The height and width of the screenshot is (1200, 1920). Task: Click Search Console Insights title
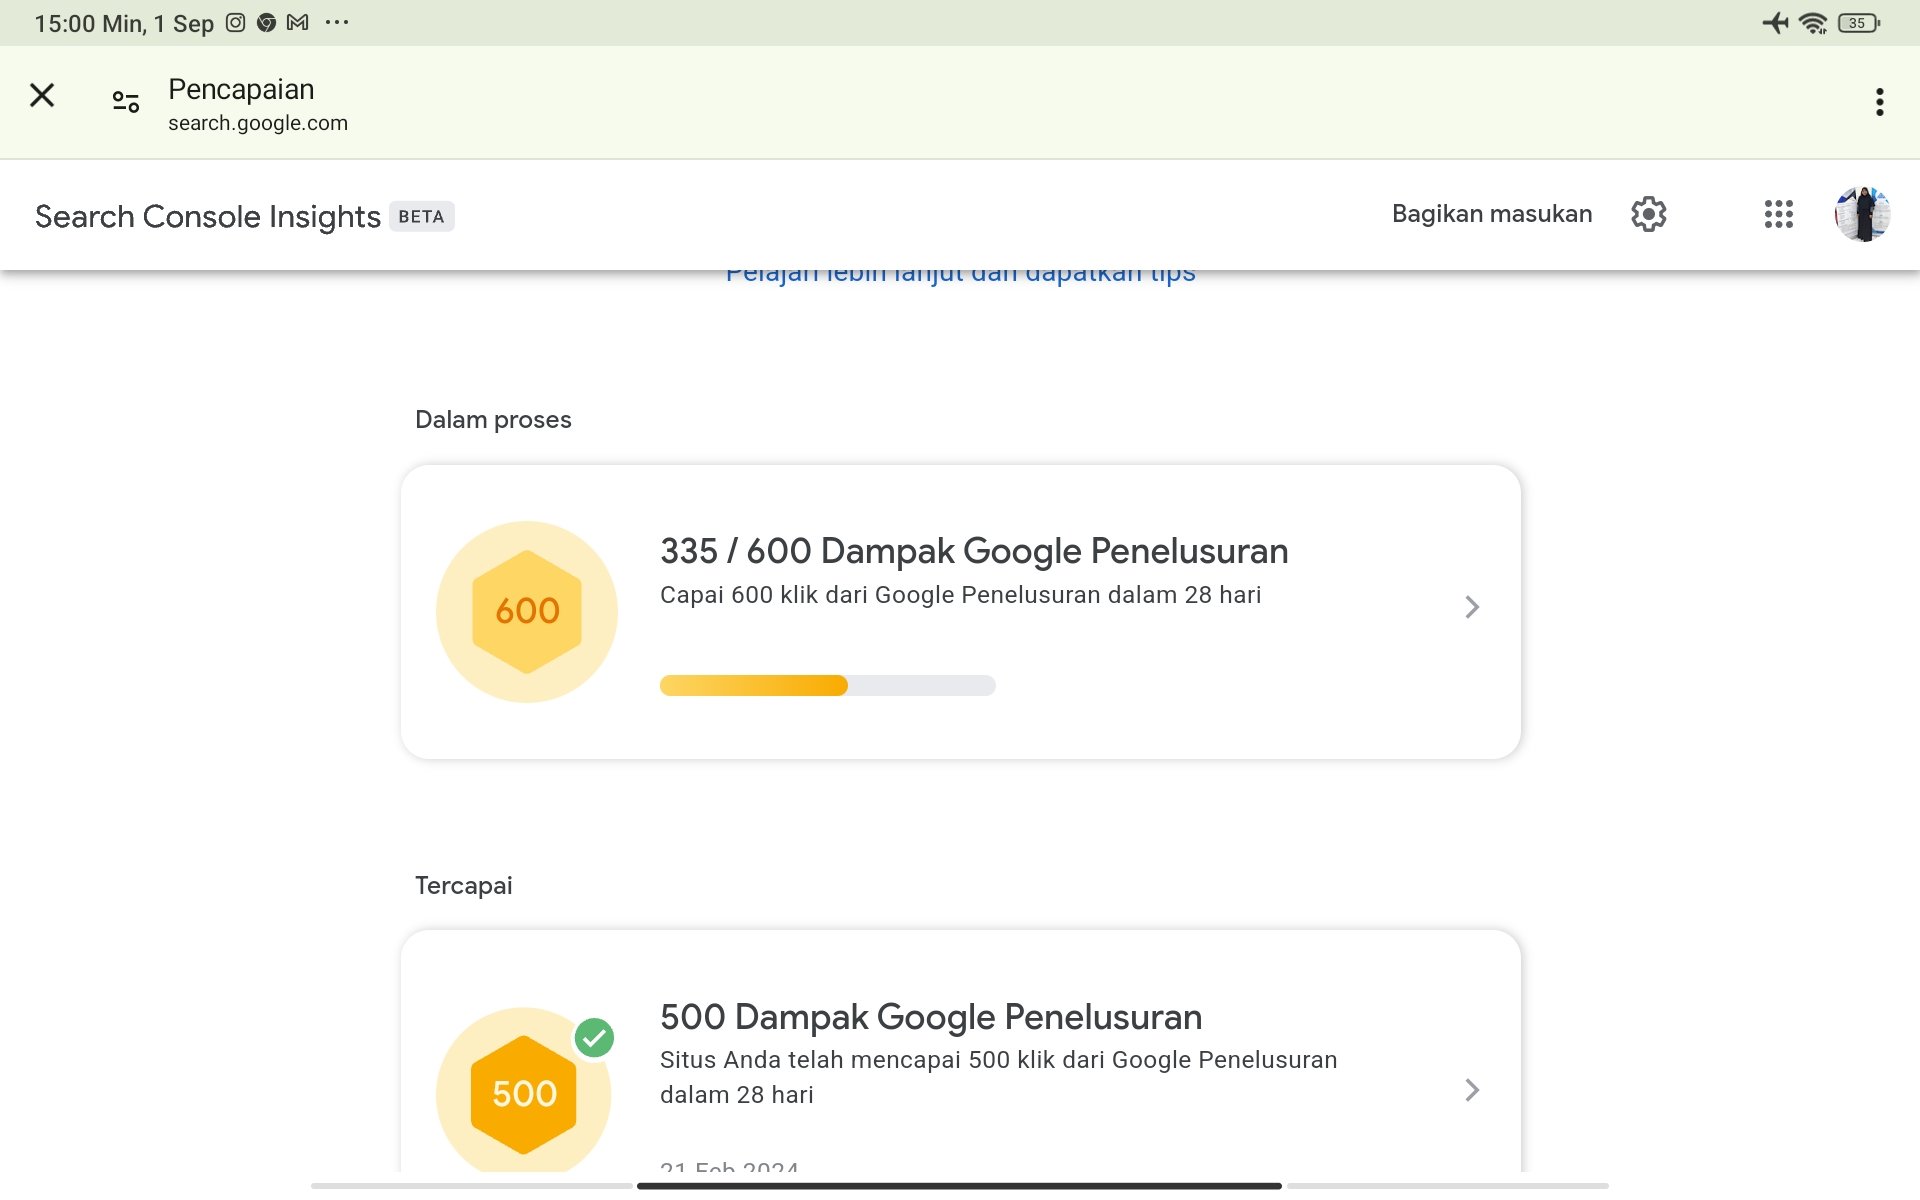pyautogui.click(x=208, y=216)
